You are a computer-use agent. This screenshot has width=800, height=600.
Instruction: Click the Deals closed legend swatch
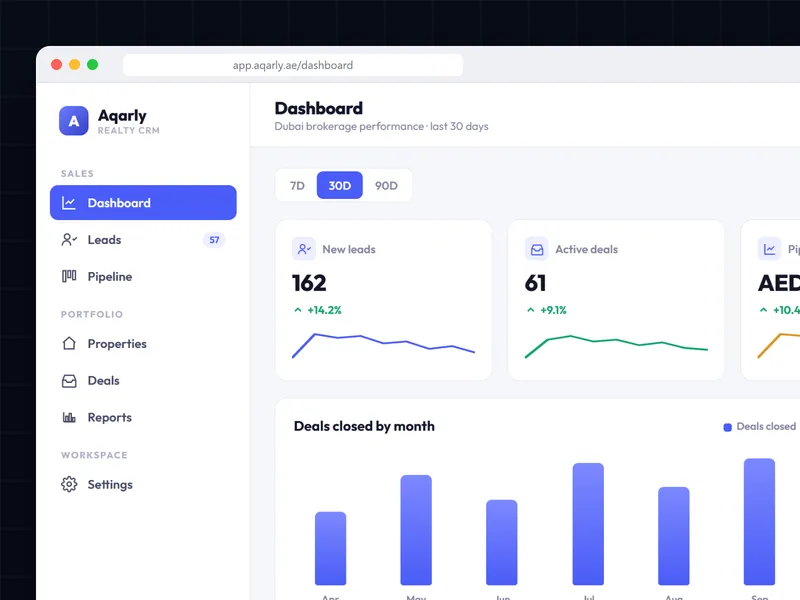coord(728,427)
